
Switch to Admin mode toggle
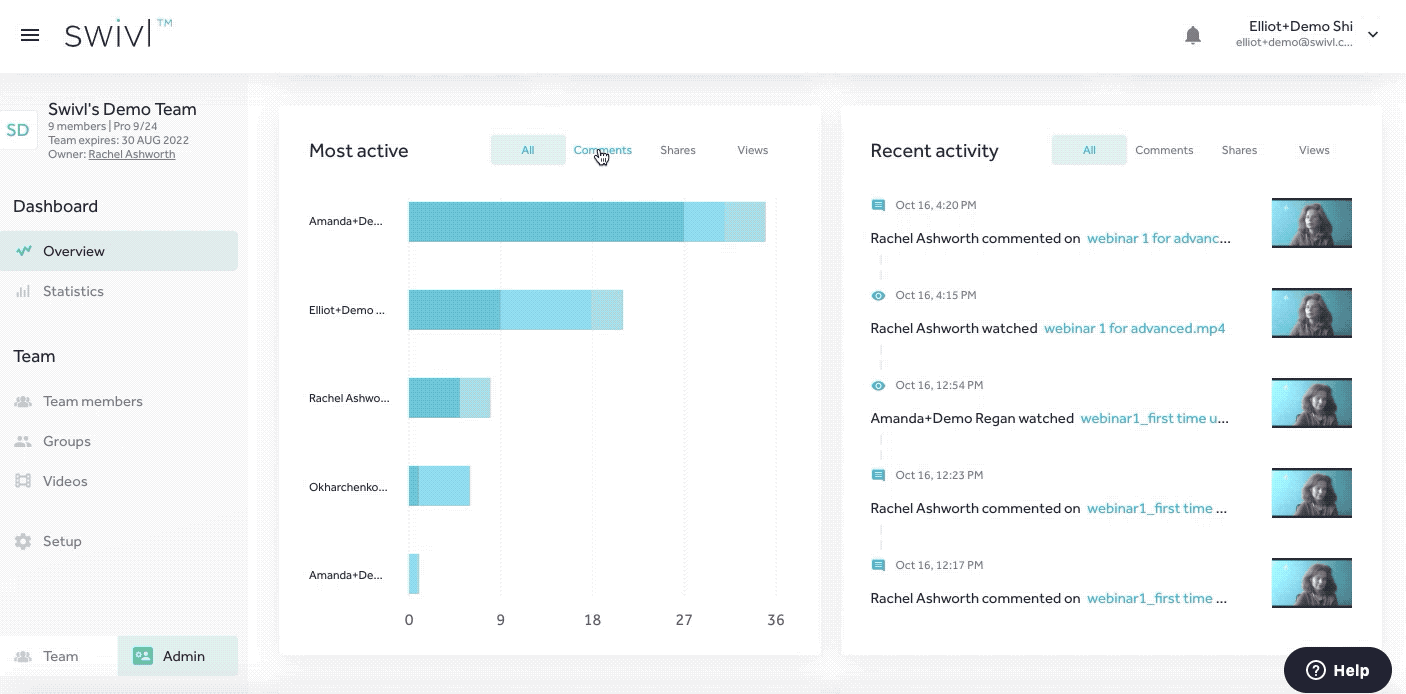[178, 656]
